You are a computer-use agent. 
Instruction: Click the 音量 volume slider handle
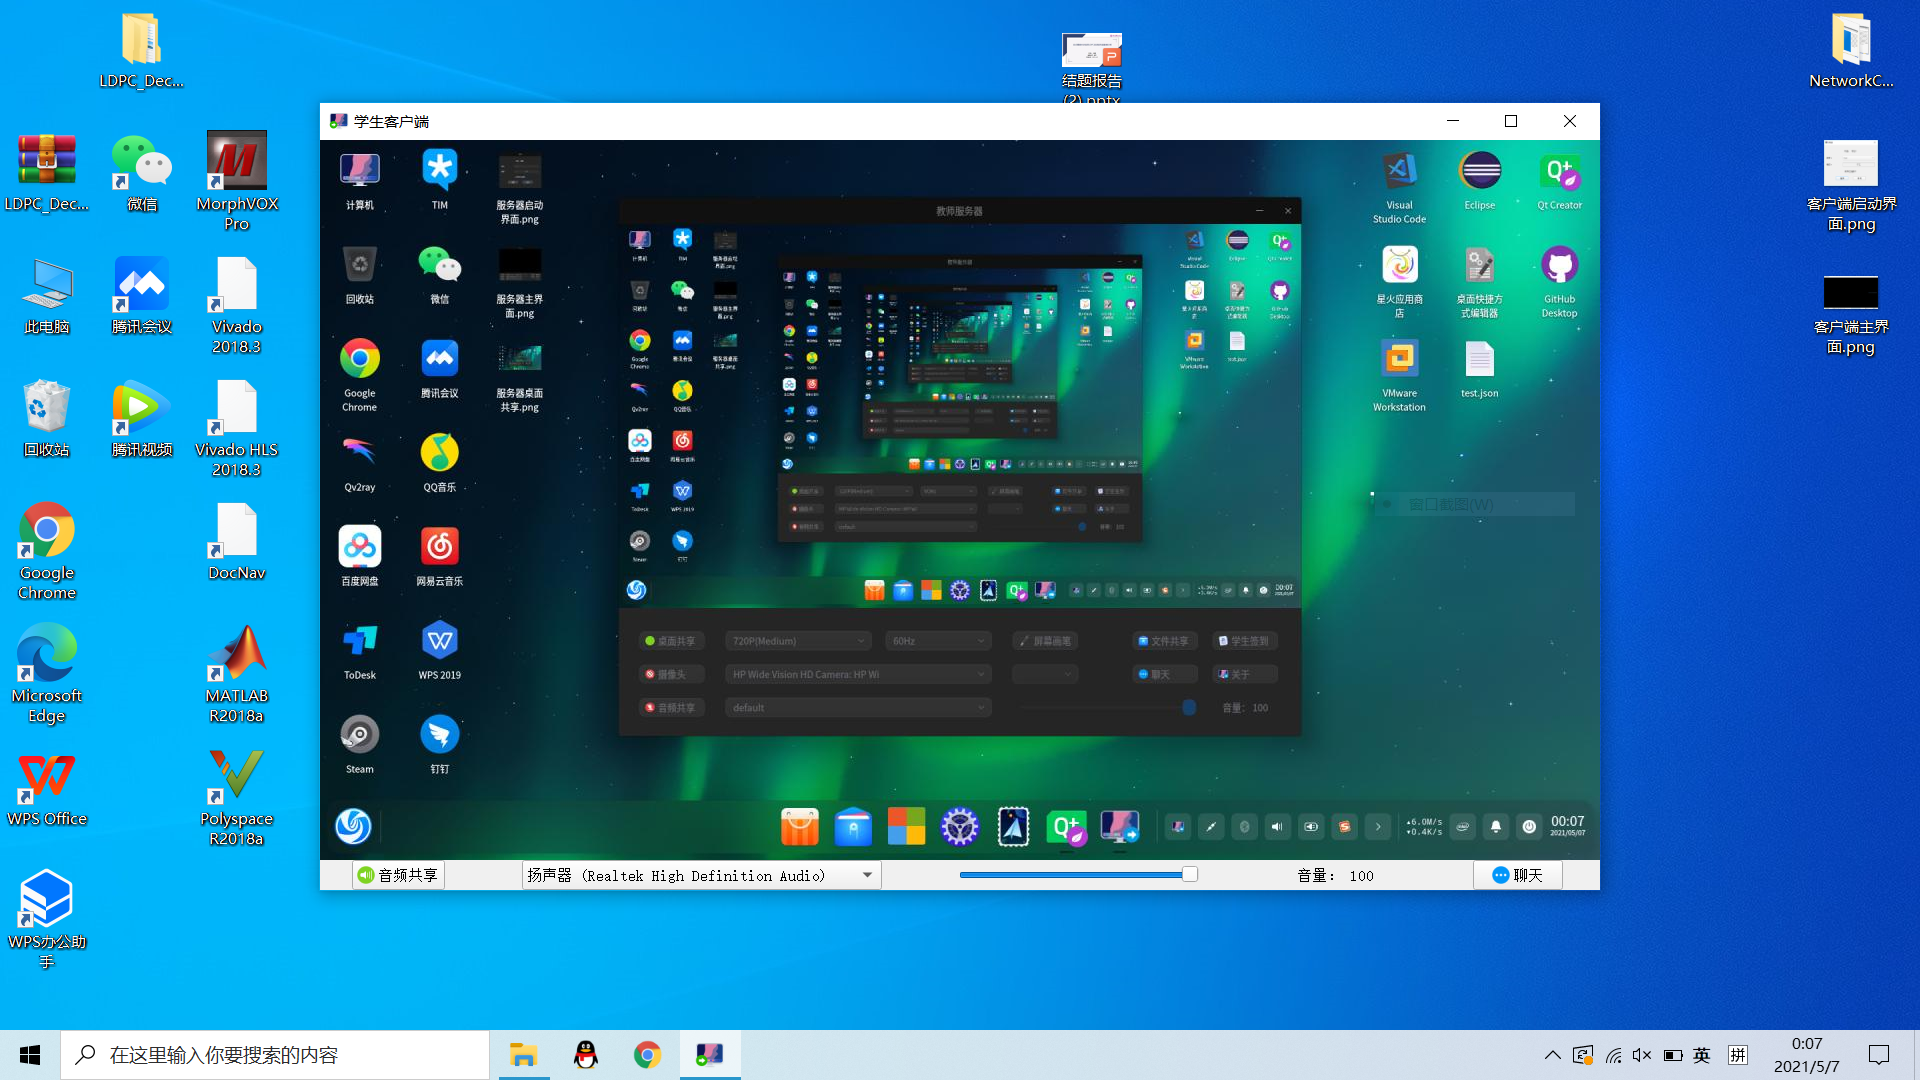1189,875
